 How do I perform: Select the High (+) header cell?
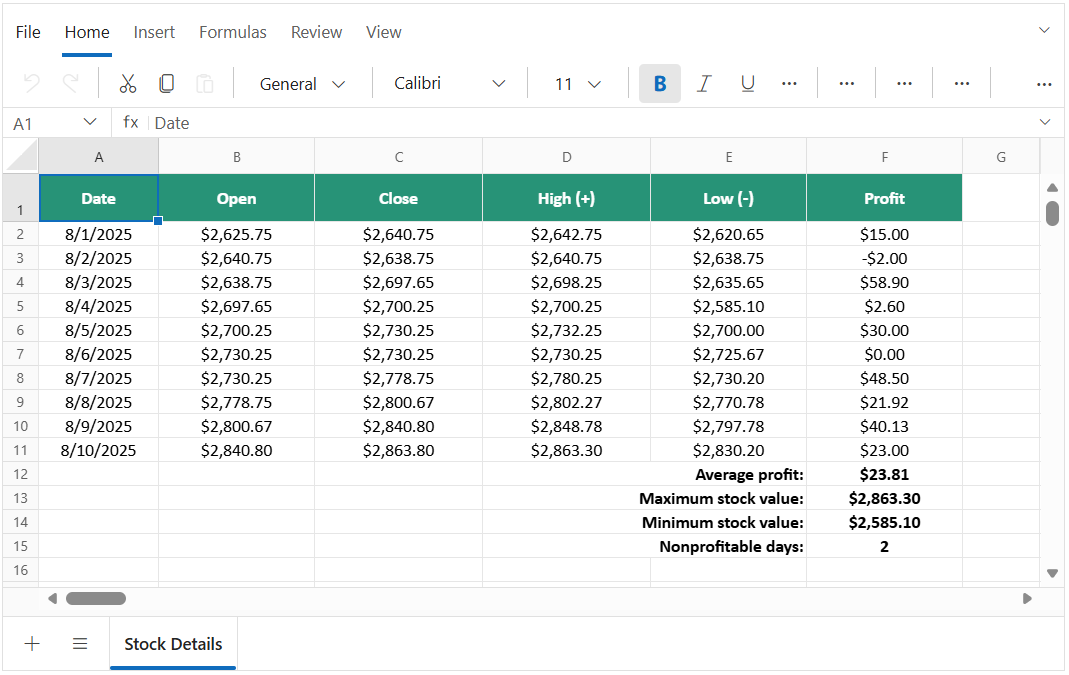(567, 198)
